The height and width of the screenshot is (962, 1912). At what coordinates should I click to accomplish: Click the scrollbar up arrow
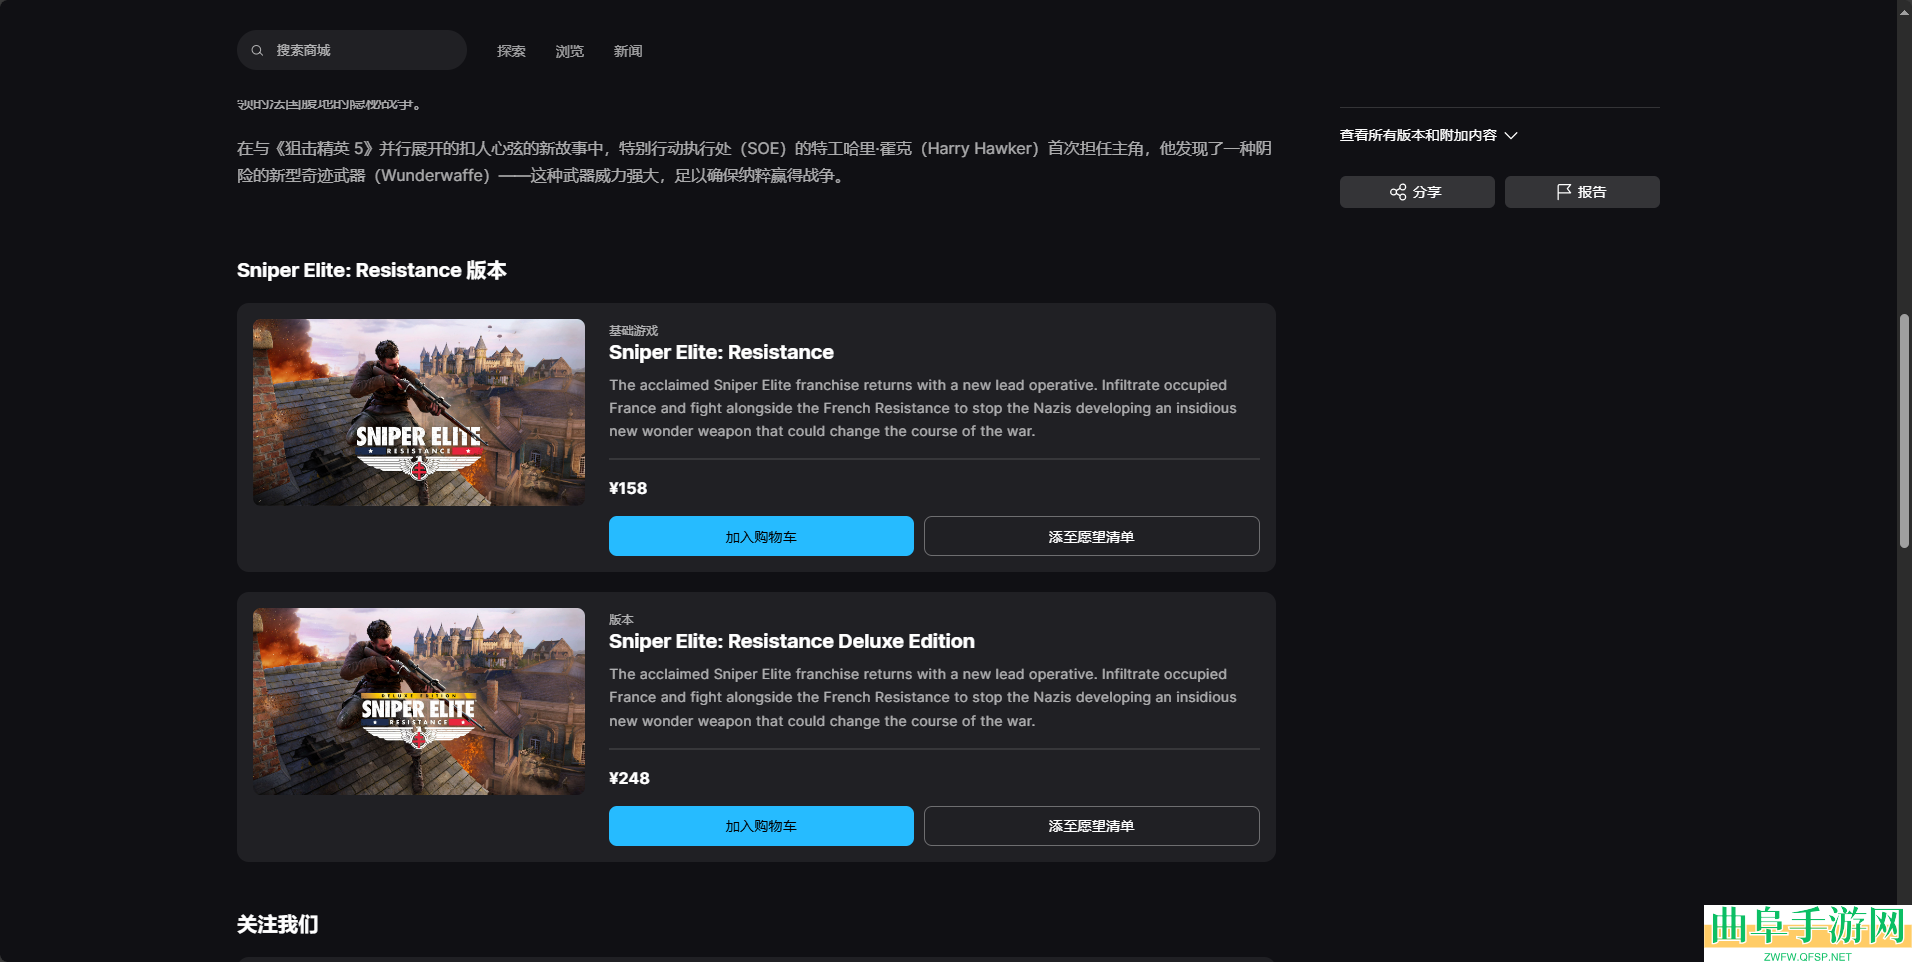point(1904,10)
